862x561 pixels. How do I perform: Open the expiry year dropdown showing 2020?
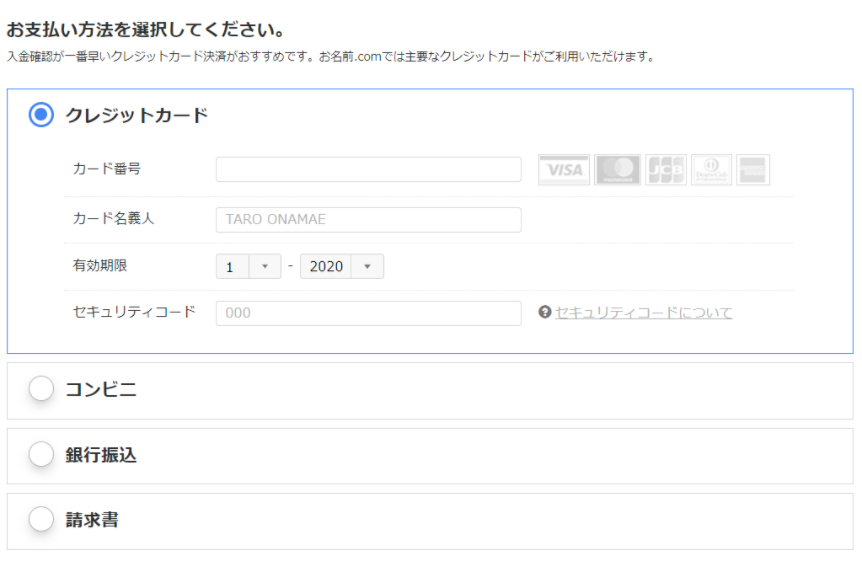342,266
